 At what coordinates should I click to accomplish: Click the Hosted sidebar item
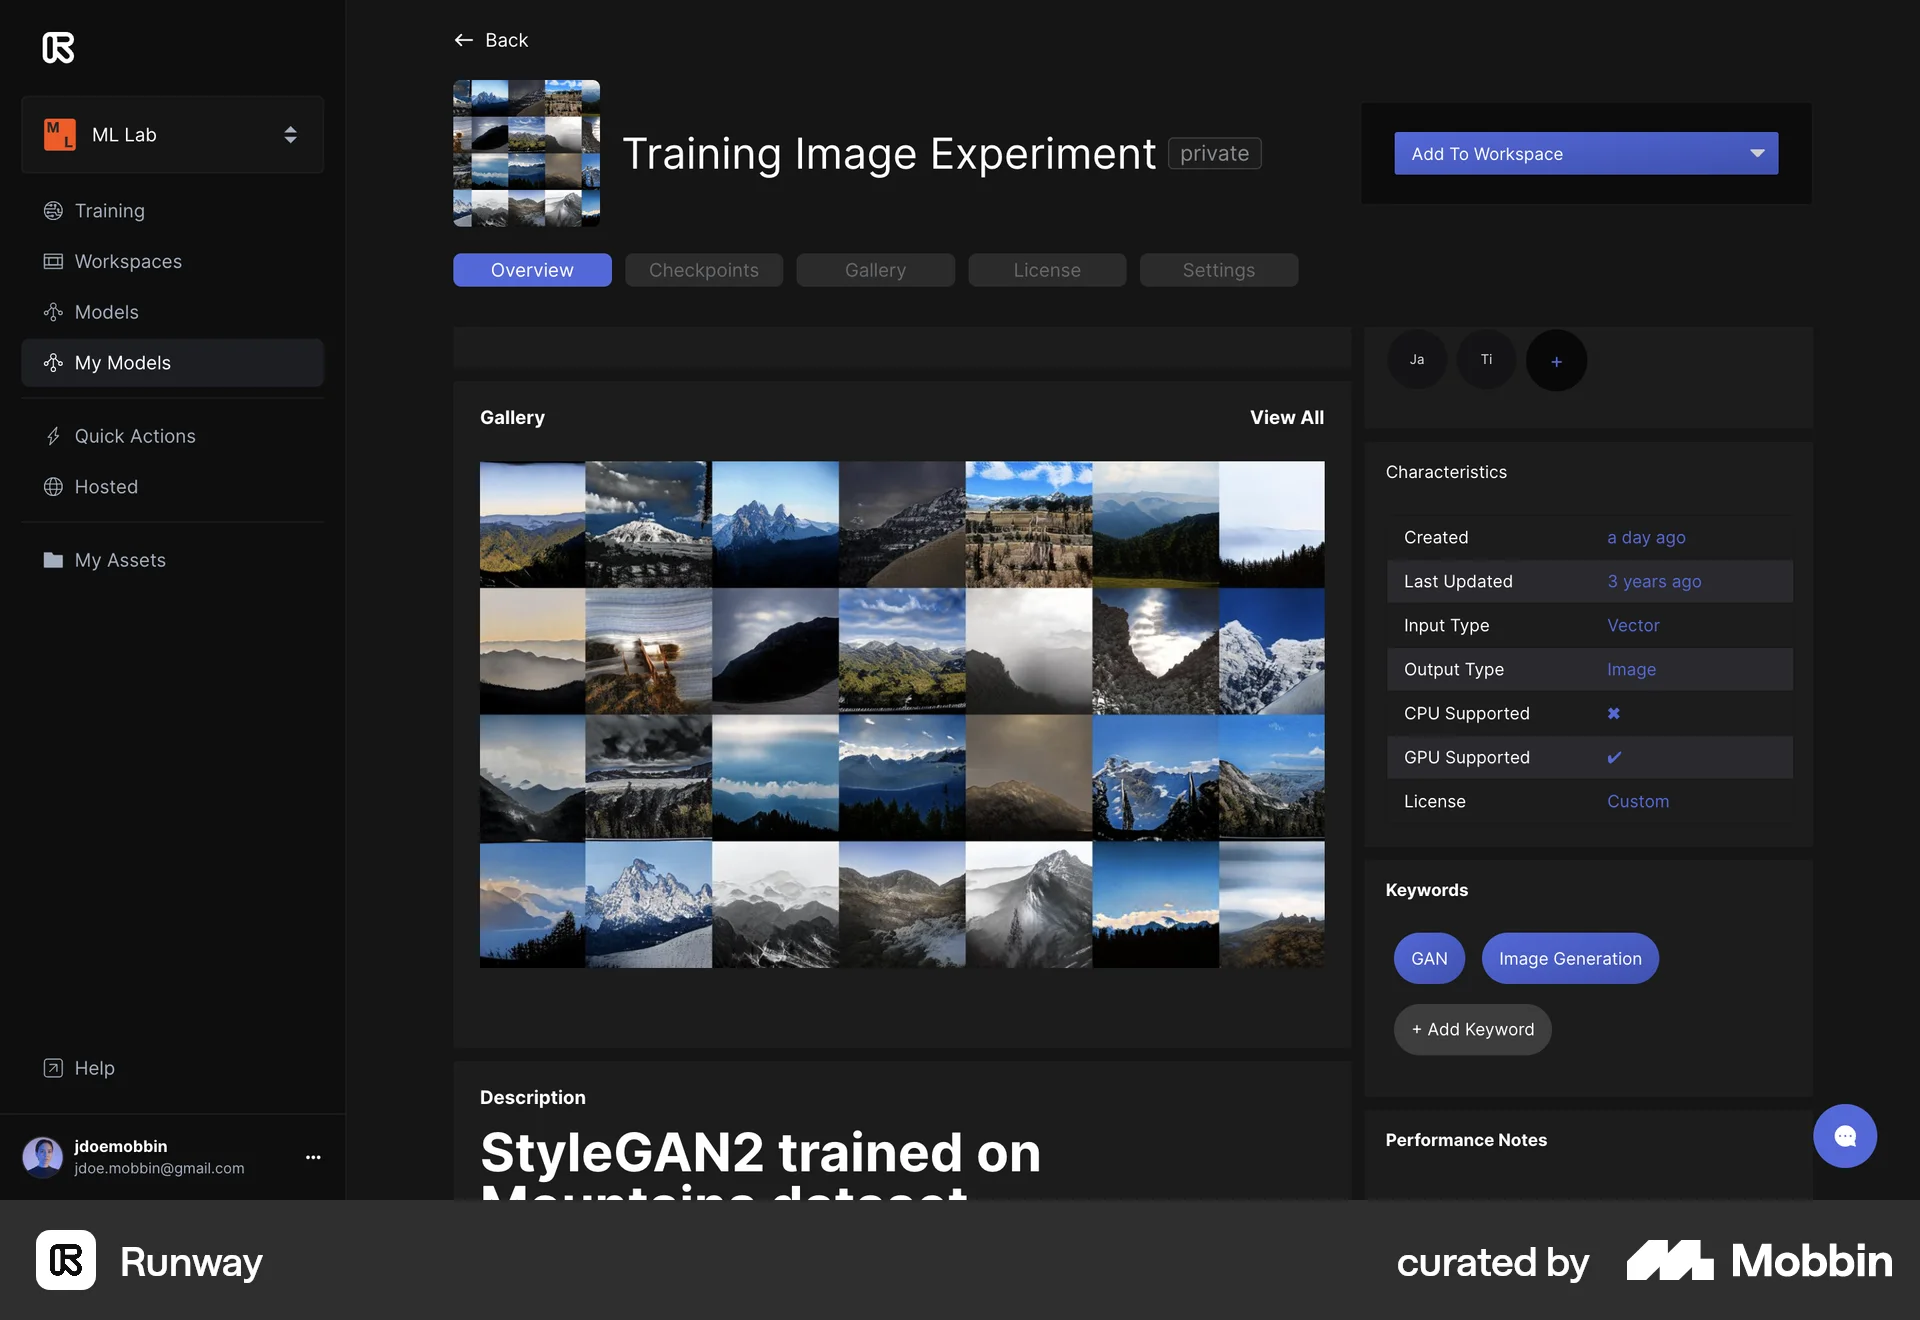[x=105, y=487]
